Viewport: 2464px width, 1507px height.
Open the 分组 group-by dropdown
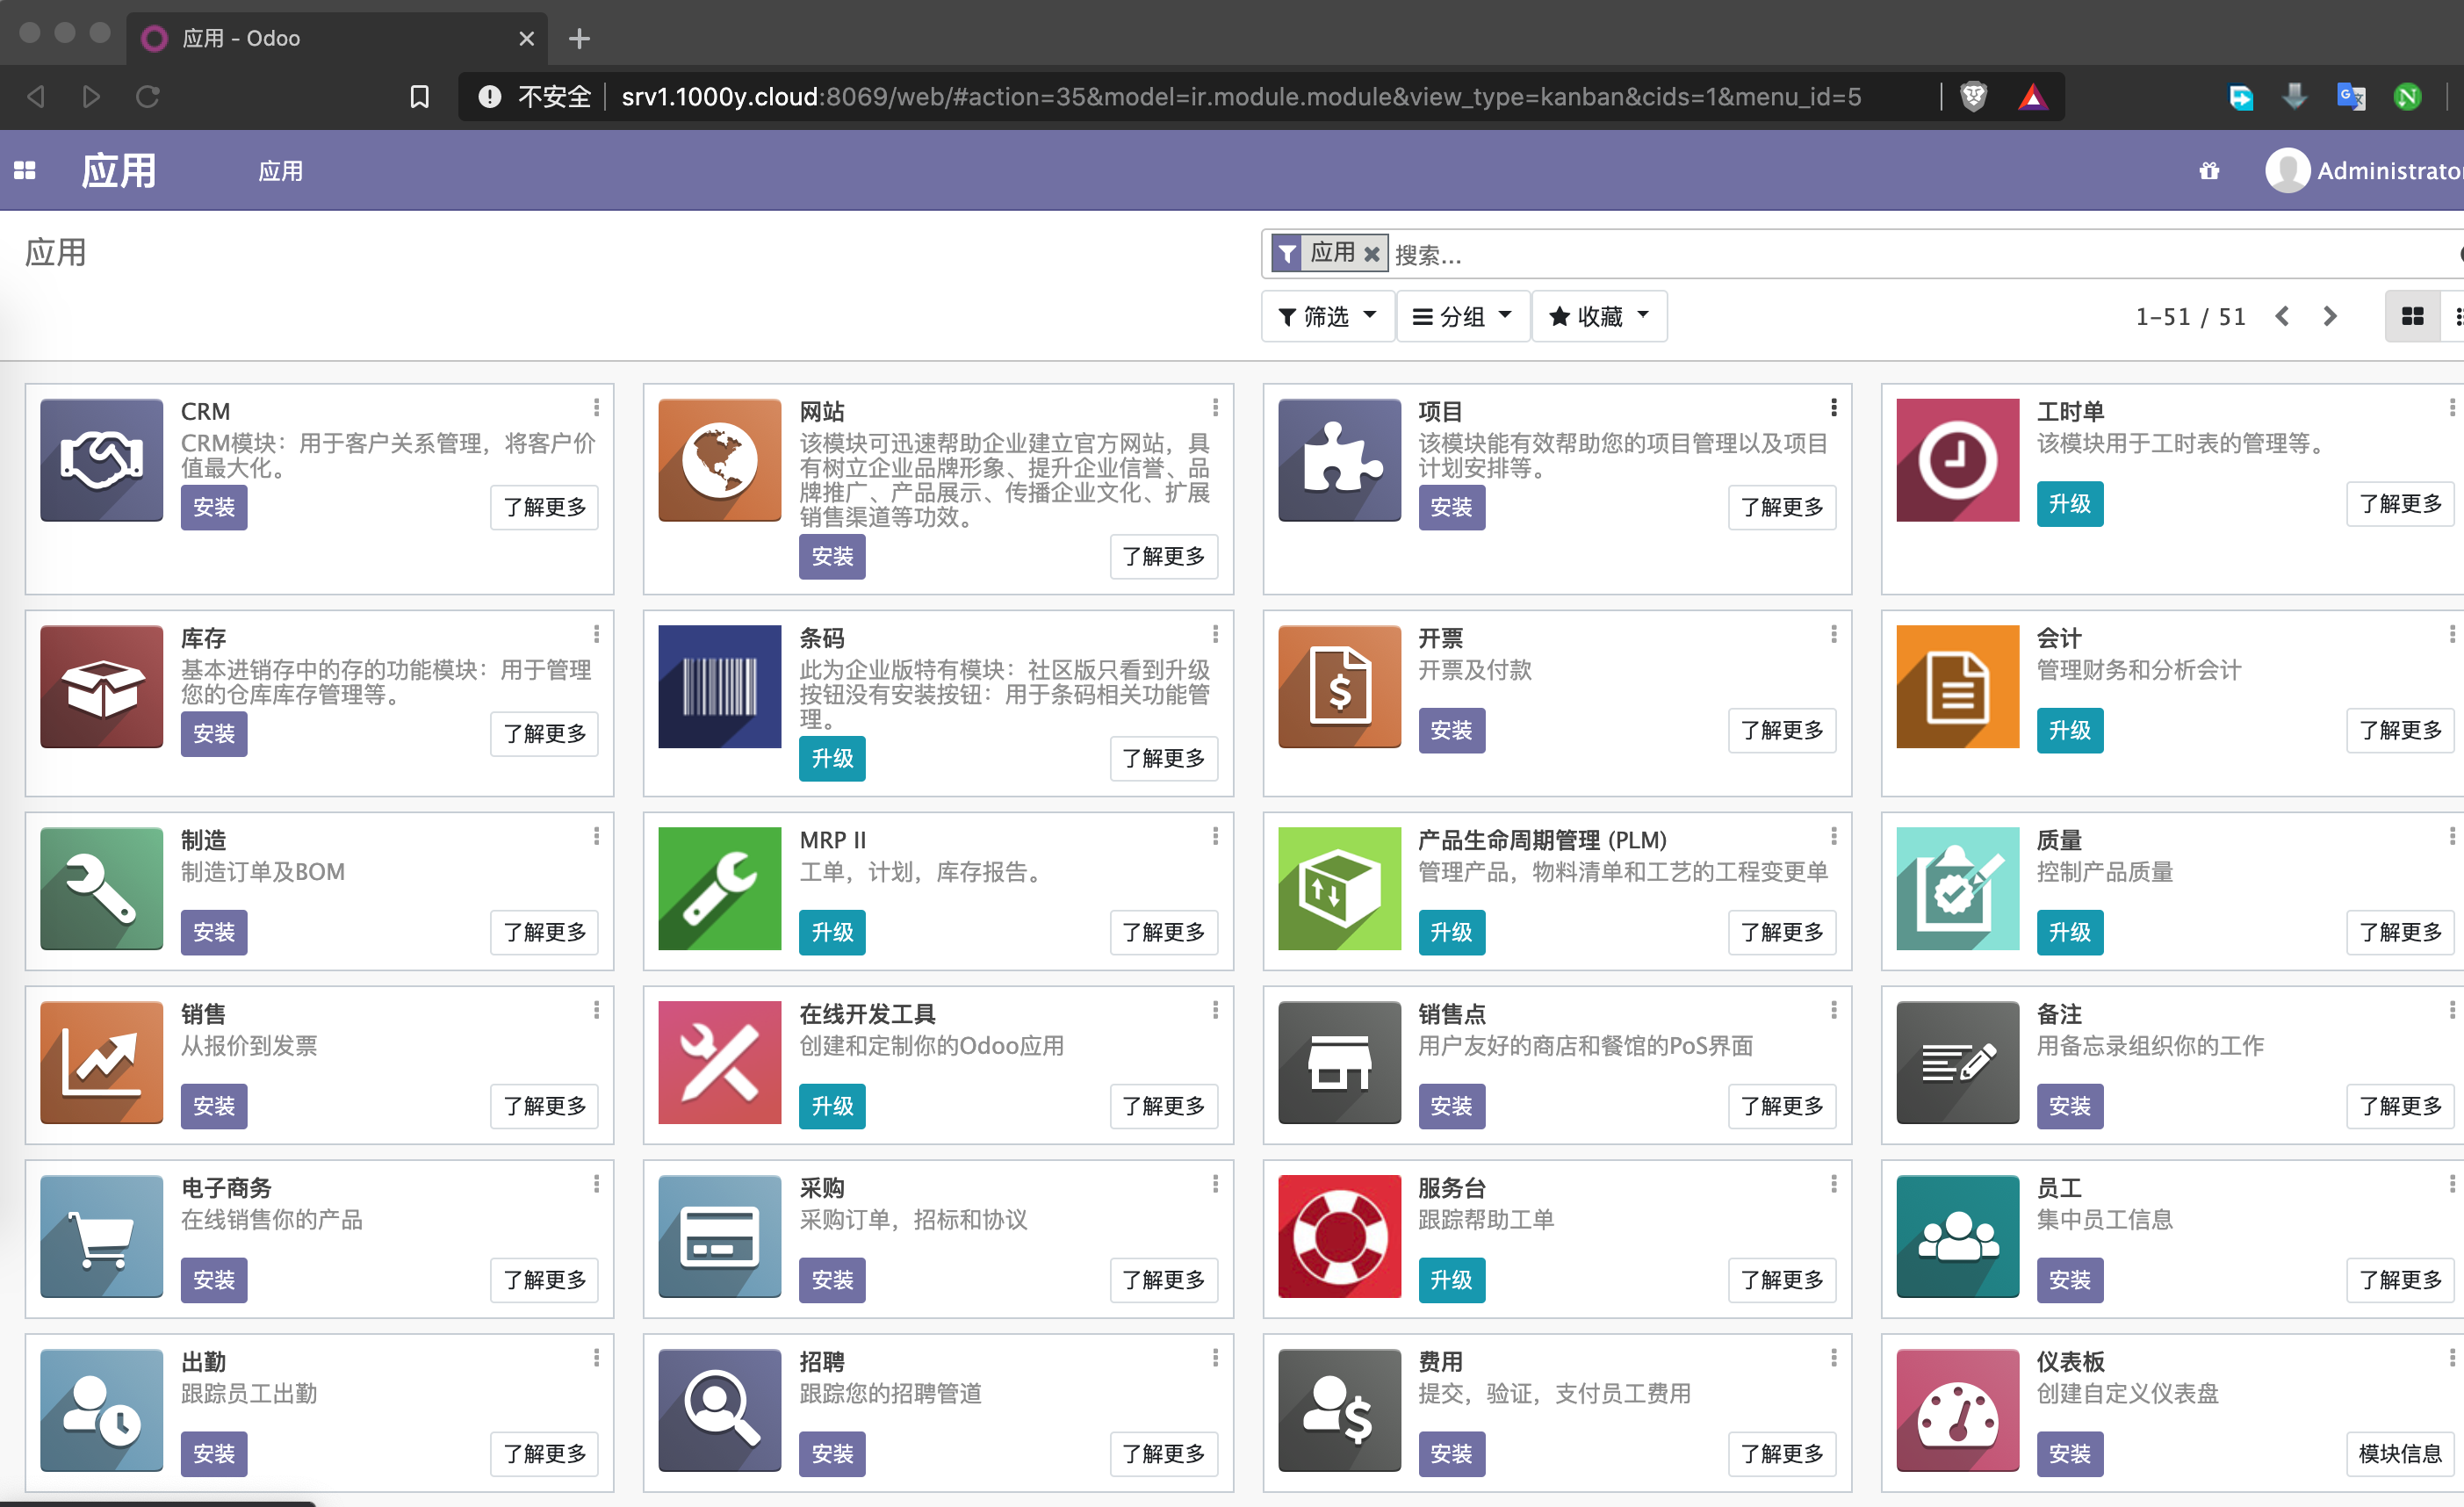tap(1462, 316)
